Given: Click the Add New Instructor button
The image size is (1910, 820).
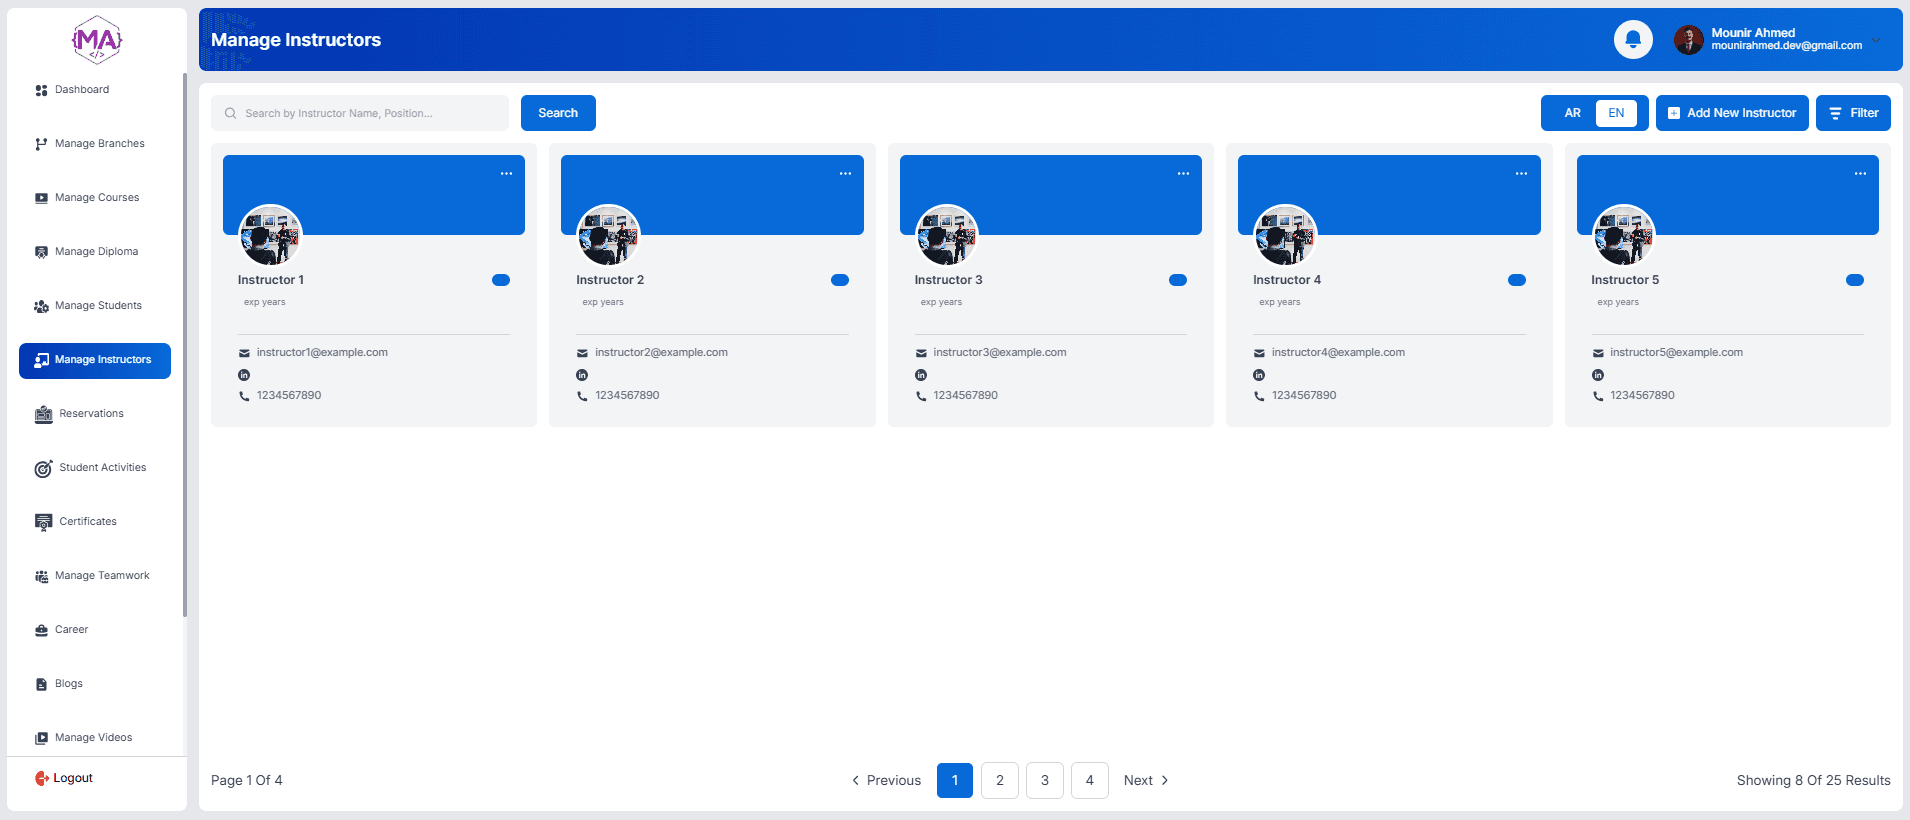Looking at the screenshot, I should tap(1731, 113).
